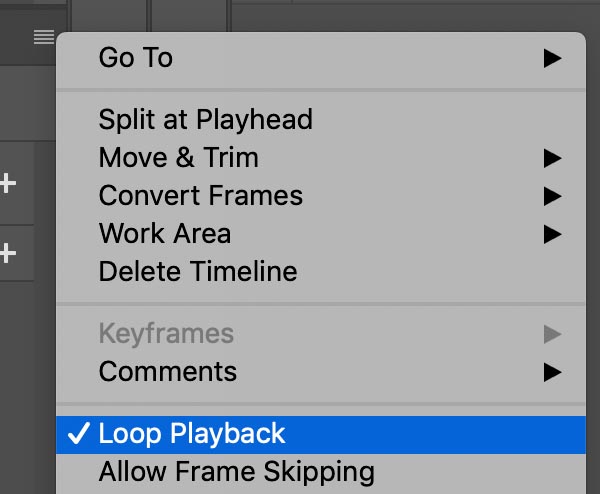Screen dimensions: 600x494
Task: Open the Work Area menu entry
Action: pos(321,234)
